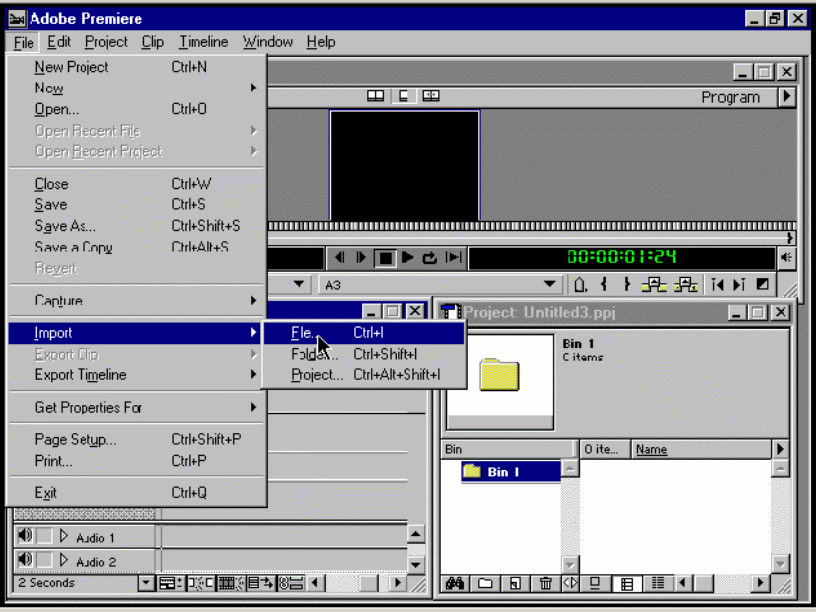
Task: Click the binoculars Find icon in Project window
Action: (455, 583)
